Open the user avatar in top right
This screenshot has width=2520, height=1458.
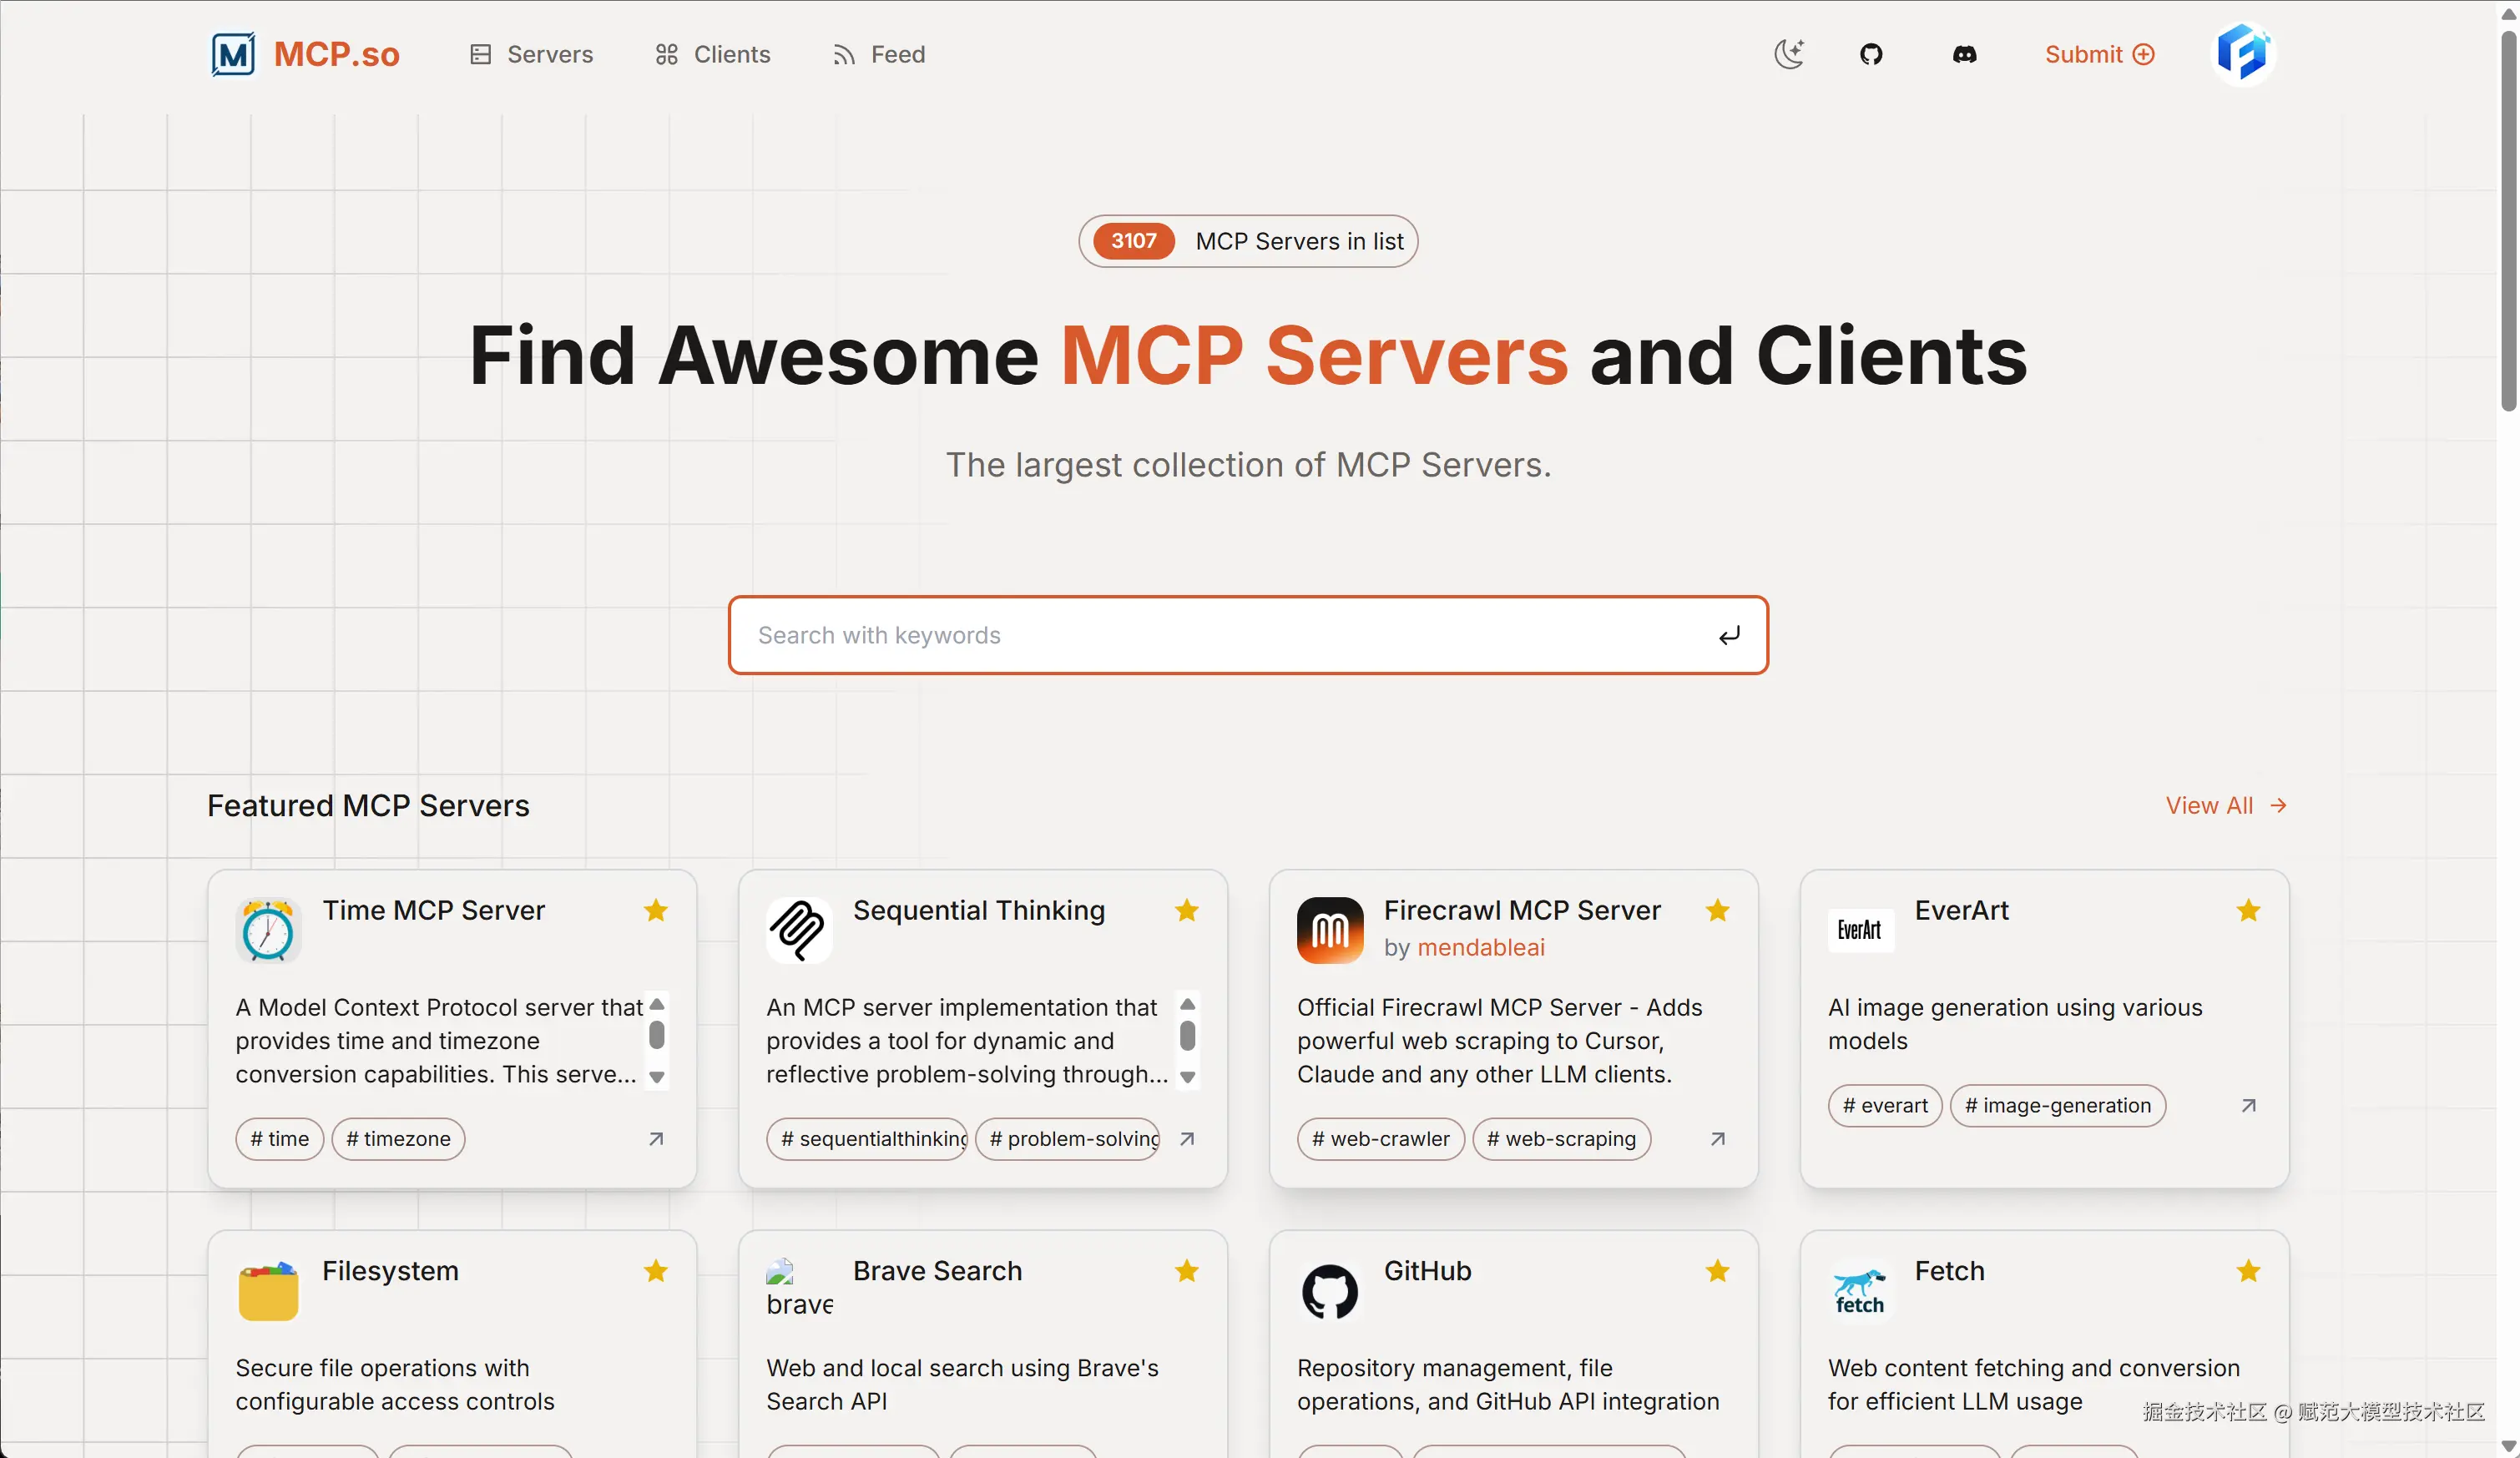pyautogui.click(x=2242, y=54)
